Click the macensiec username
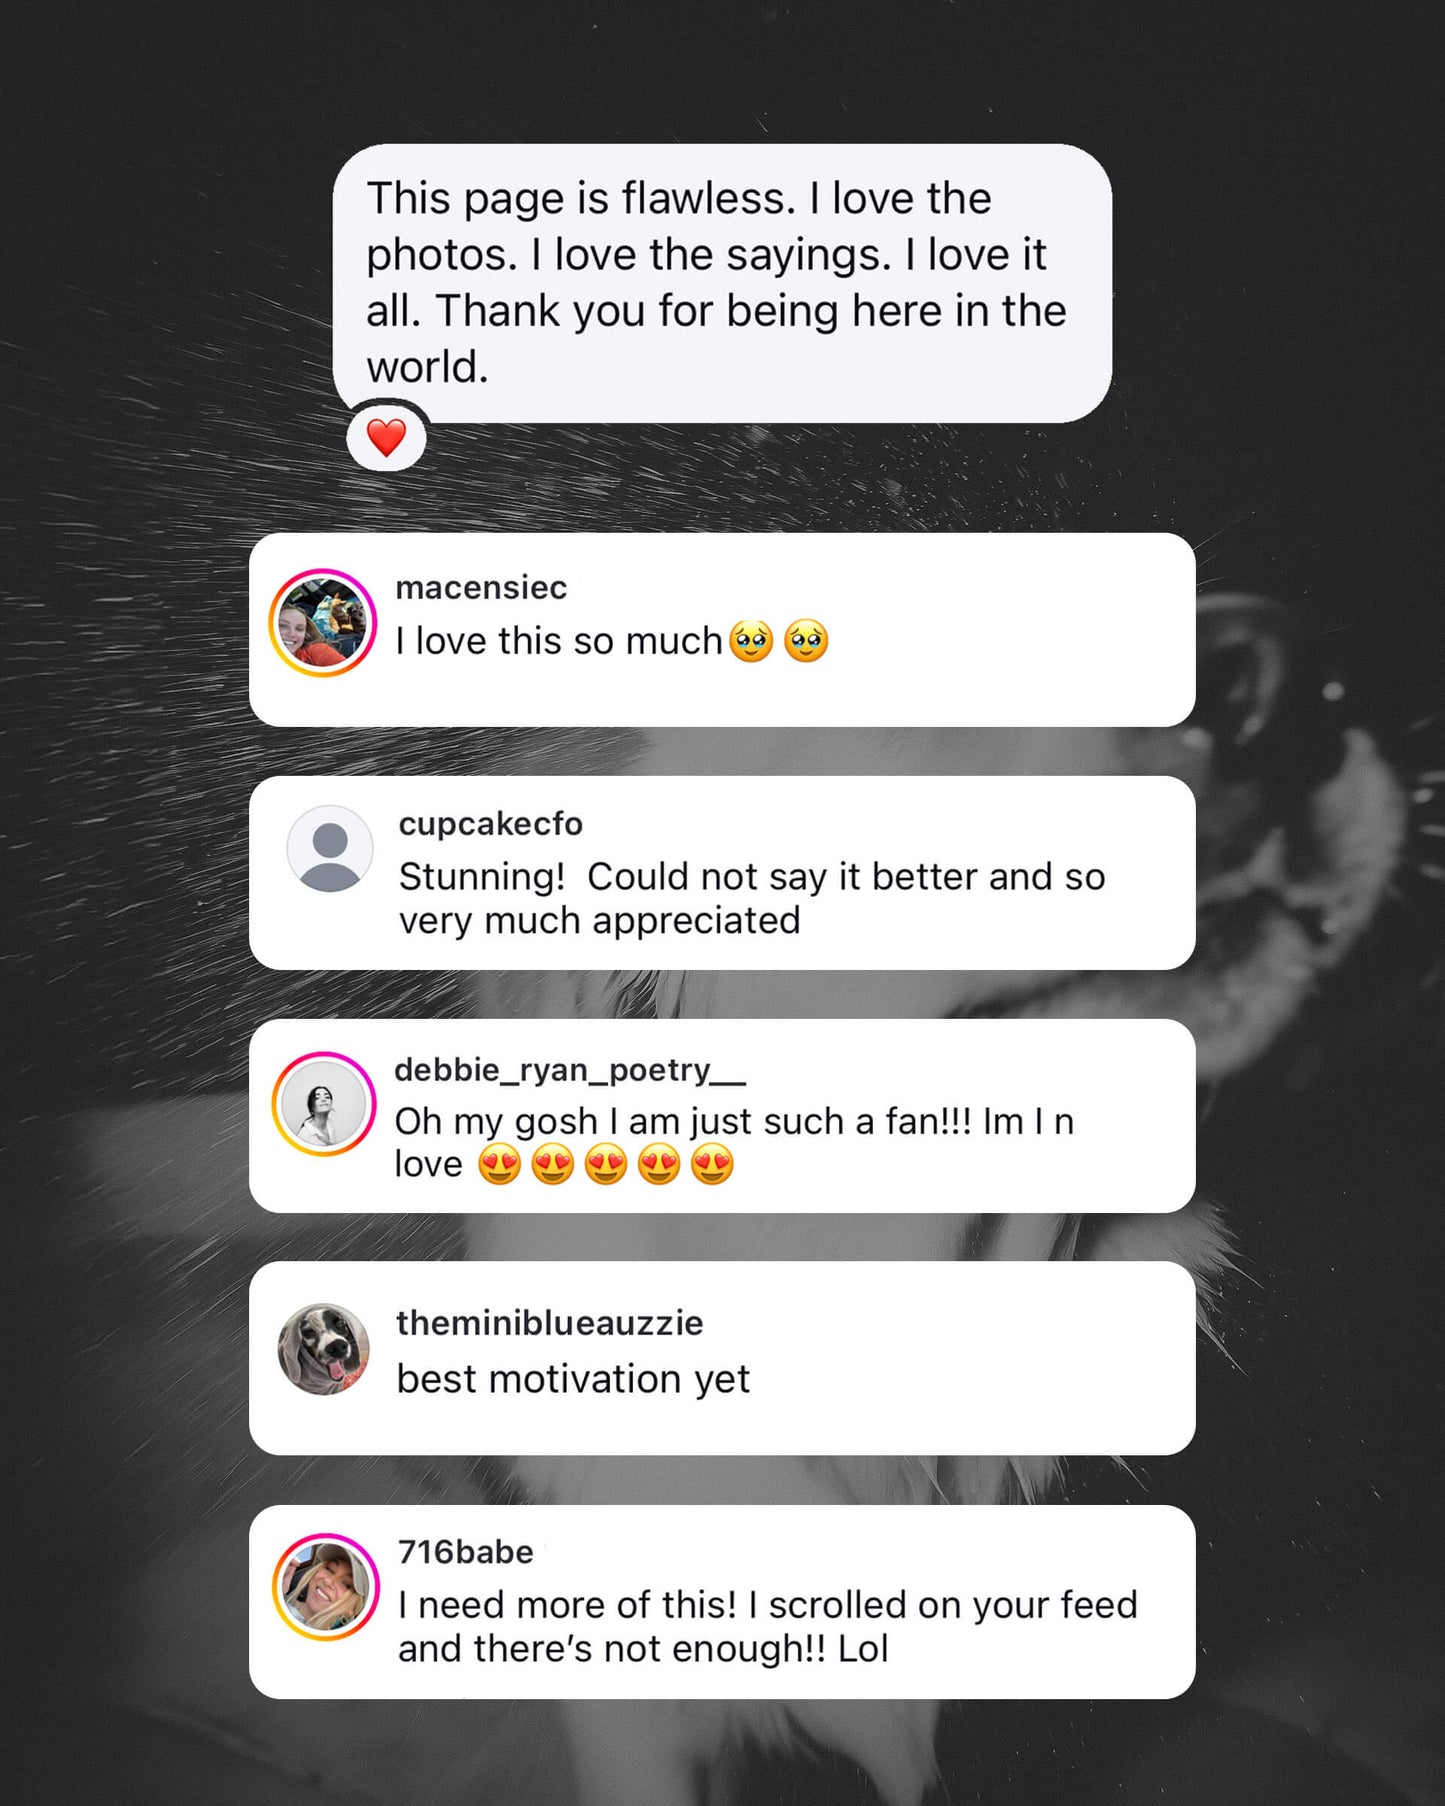Screen dimensions: 1445x1806 [x=481, y=587]
